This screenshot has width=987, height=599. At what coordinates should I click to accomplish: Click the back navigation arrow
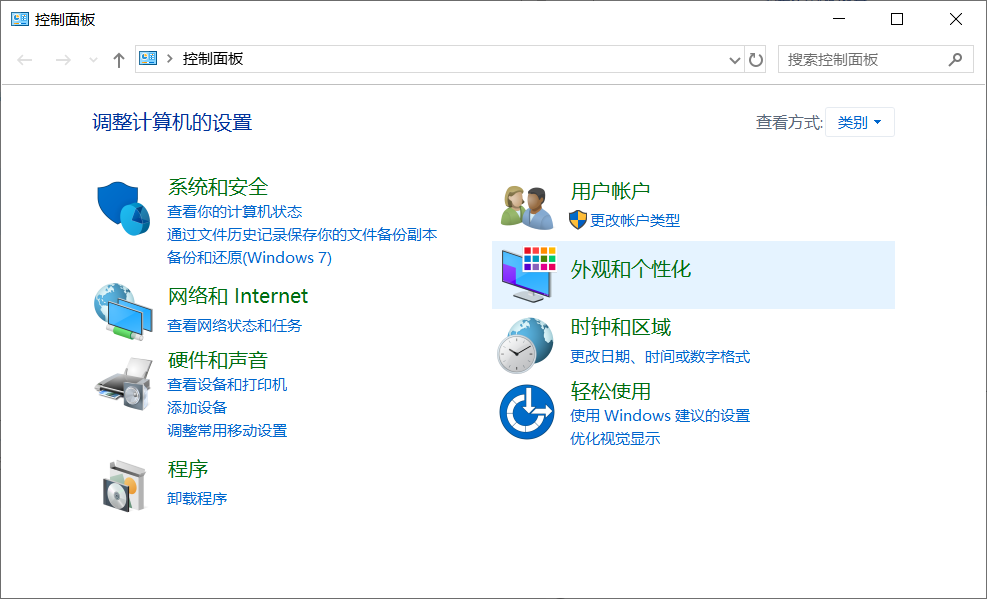(x=25, y=60)
